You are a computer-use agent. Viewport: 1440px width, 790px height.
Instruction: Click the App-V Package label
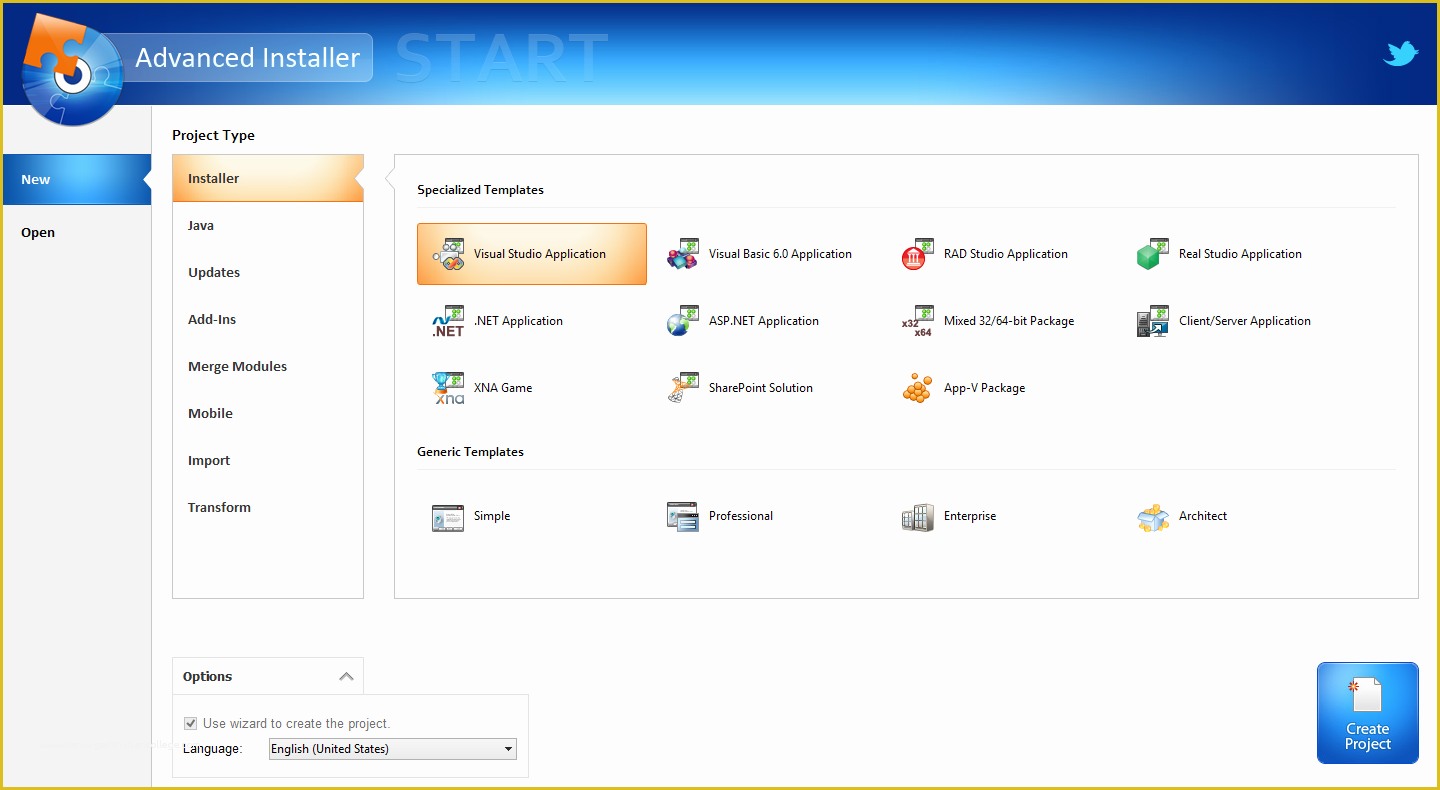click(984, 388)
